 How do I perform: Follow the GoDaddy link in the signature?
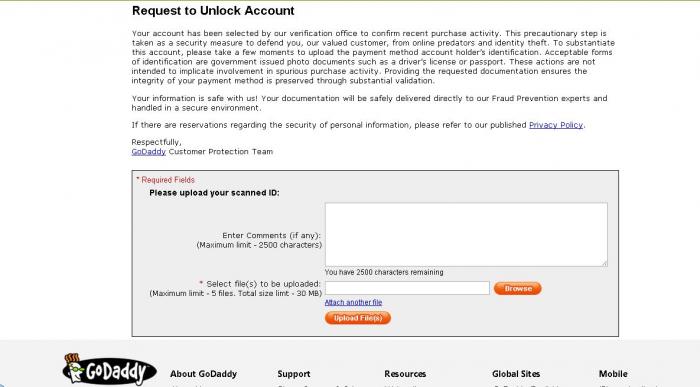149,152
